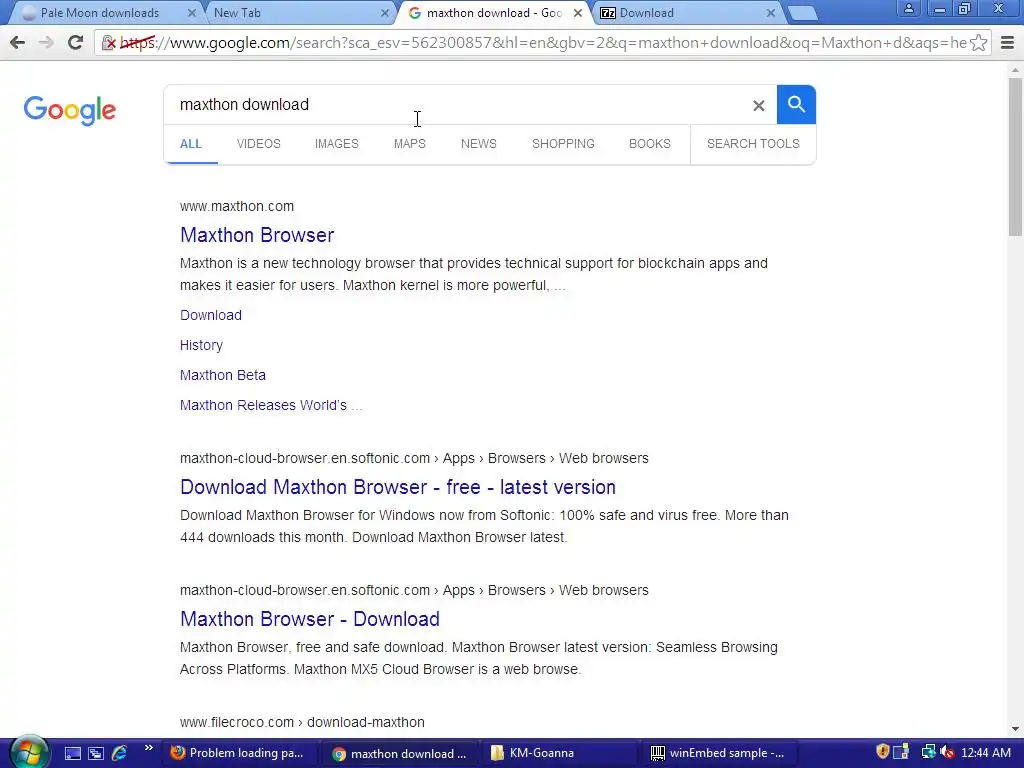This screenshot has height=768, width=1024.
Task: Clear the search box with X
Action: click(758, 105)
